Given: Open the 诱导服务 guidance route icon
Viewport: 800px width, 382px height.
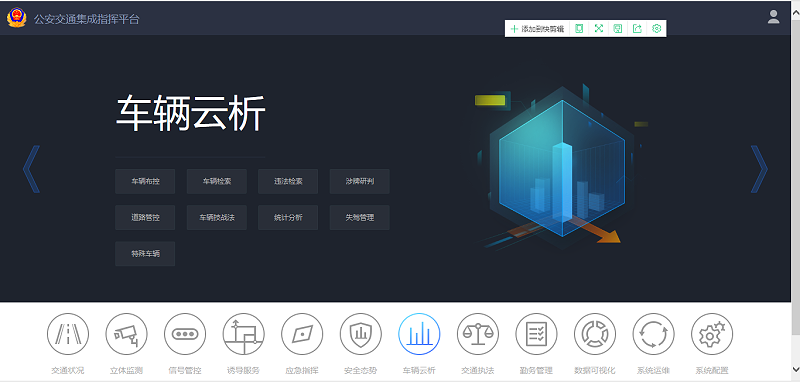Looking at the screenshot, I should (244, 334).
